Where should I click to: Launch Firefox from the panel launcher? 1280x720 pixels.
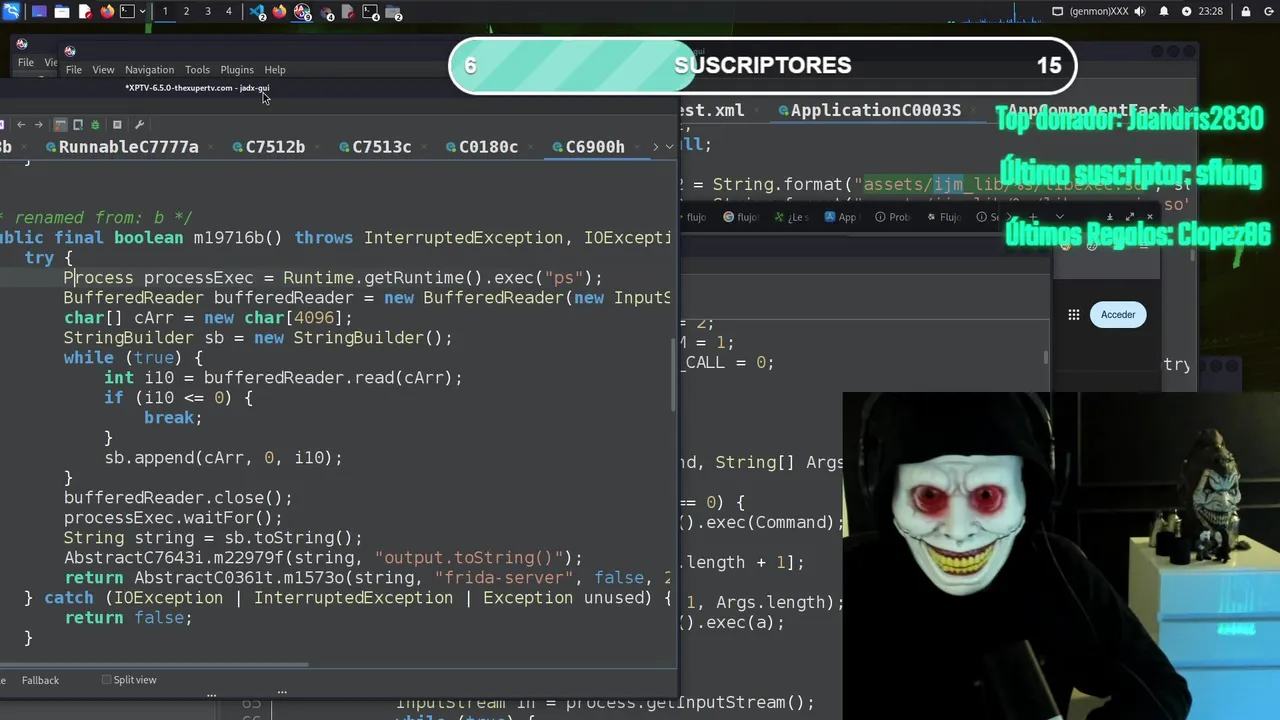pyautogui.click(x=107, y=12)
